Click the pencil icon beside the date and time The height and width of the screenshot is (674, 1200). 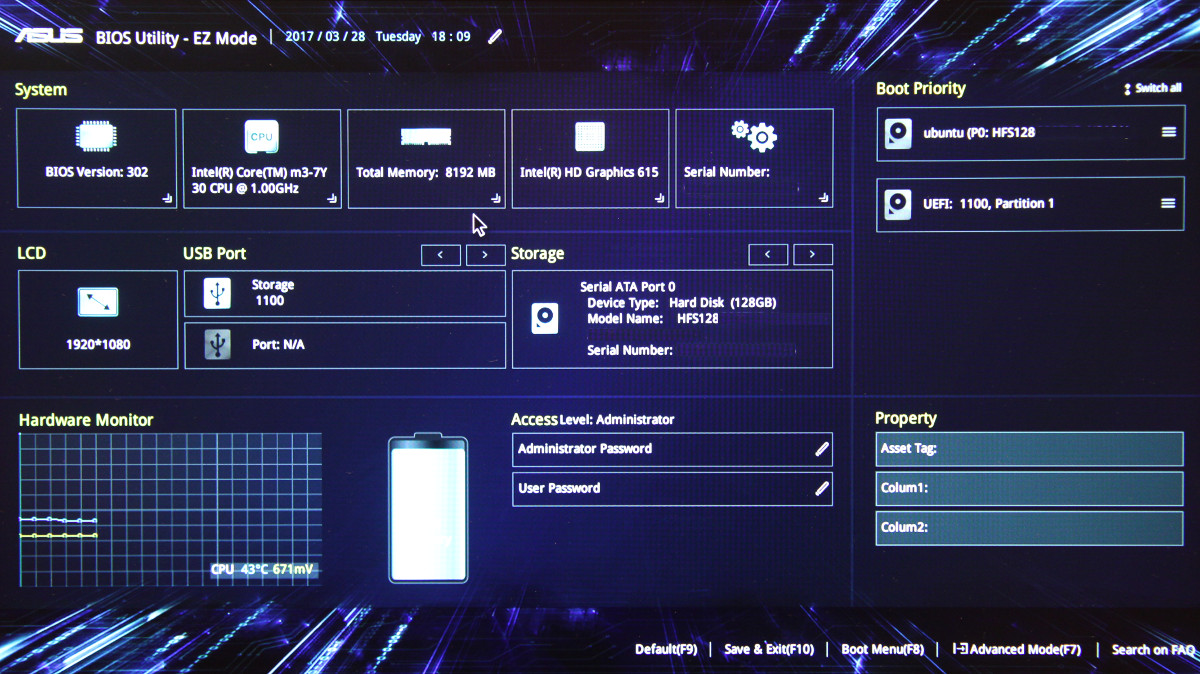click(x=495, y=37)
